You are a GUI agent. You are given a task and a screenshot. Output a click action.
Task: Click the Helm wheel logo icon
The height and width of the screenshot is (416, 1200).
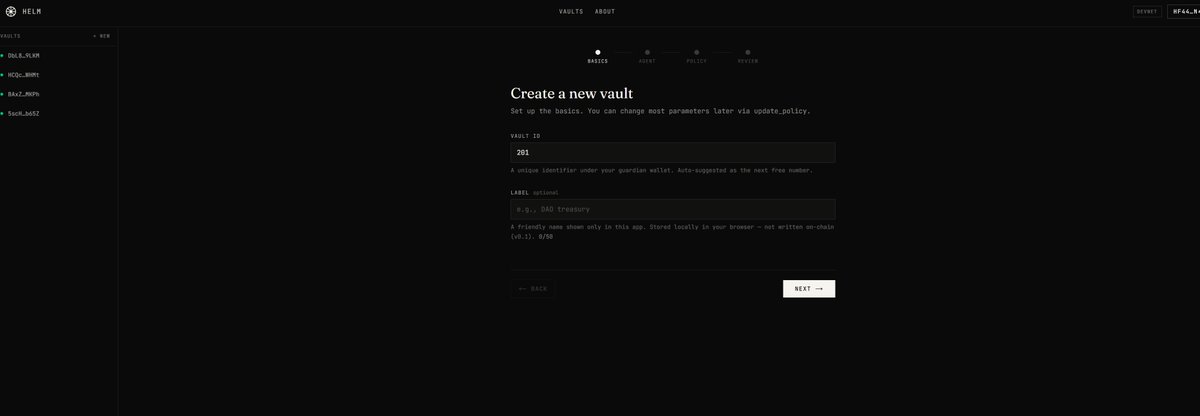pos(9,11)
